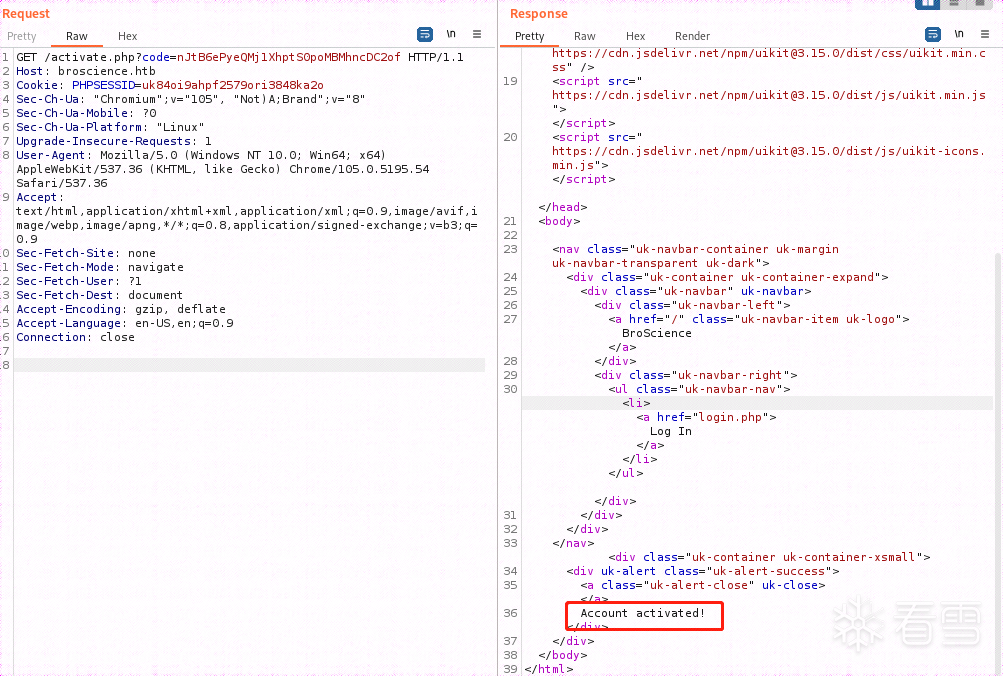Screen dimensions: 1003x676
Task: Click the 'uk-navbar-nav' ul line
Action: click(700, 389)
